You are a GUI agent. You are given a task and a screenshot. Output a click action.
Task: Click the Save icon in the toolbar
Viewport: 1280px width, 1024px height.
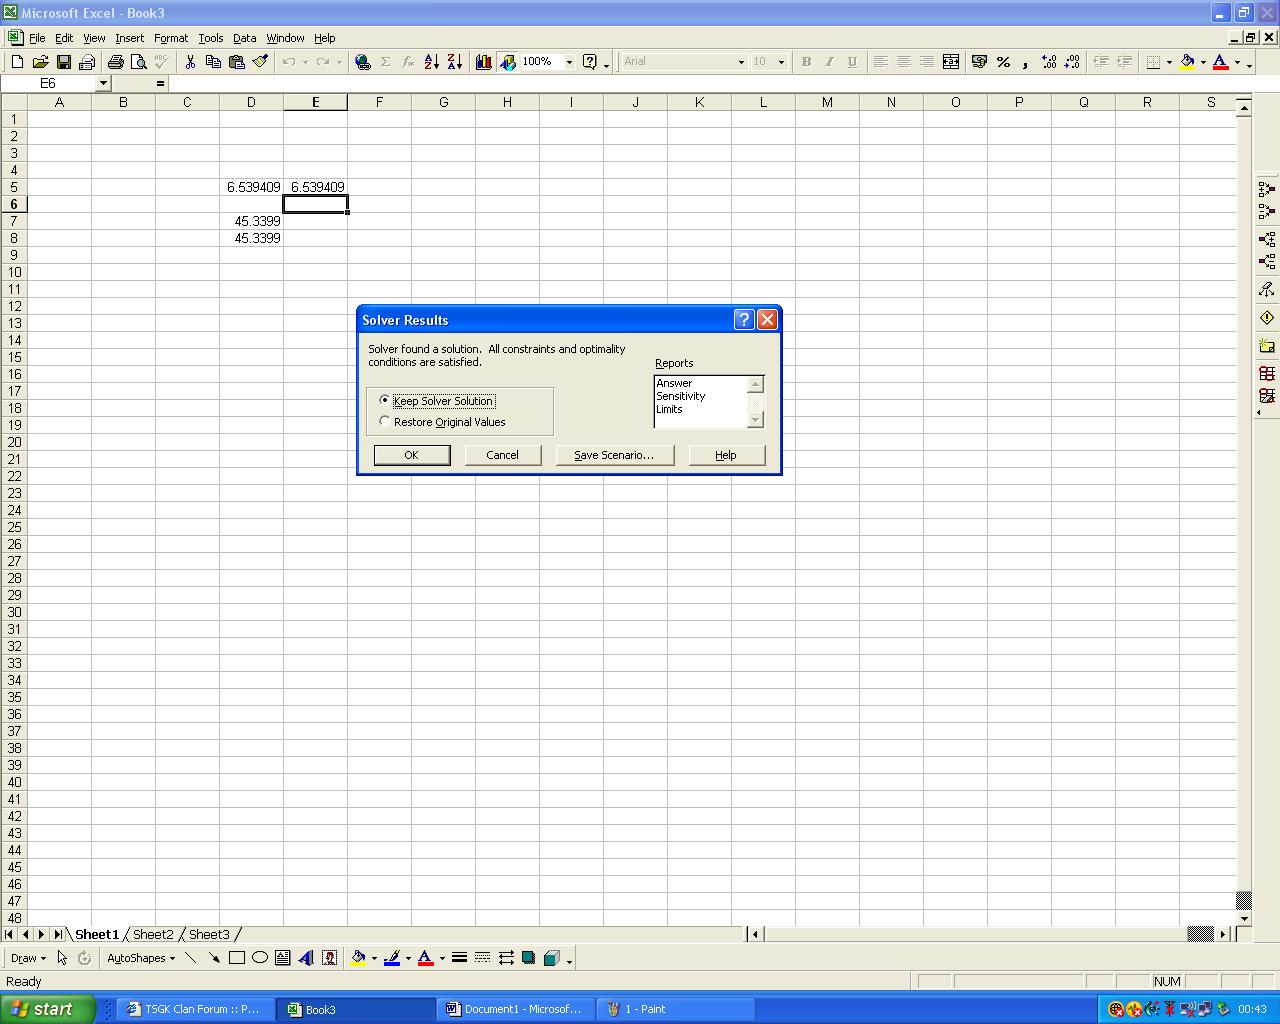(x=64, y=62)
